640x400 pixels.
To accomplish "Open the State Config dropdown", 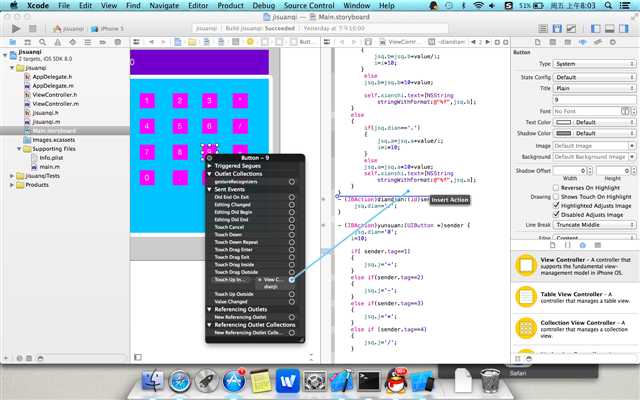I will [594, 77].
